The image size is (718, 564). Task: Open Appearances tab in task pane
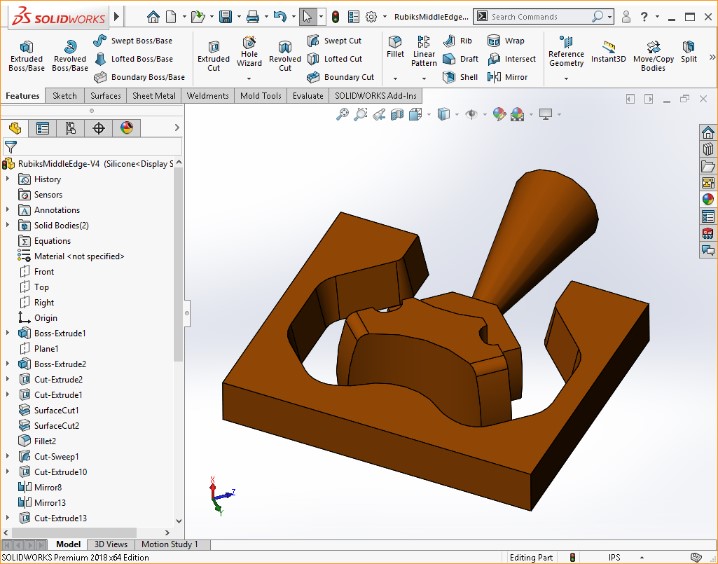click(x=708, y=200)
